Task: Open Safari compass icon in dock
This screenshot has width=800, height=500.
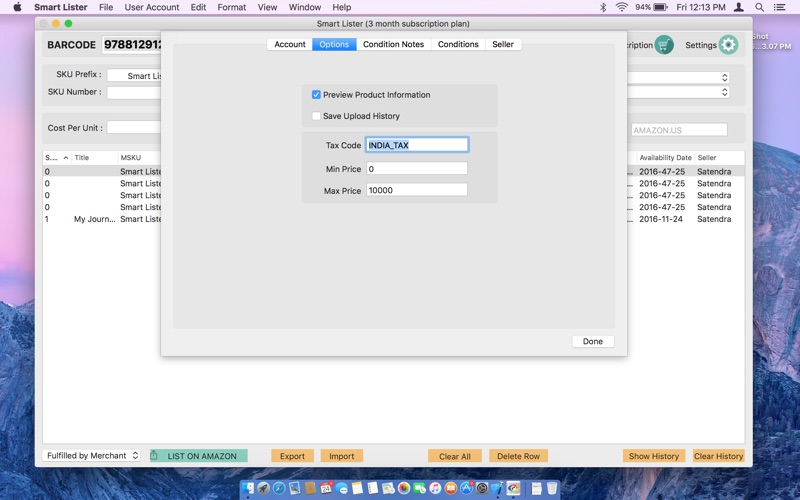Action: point(279,488)
